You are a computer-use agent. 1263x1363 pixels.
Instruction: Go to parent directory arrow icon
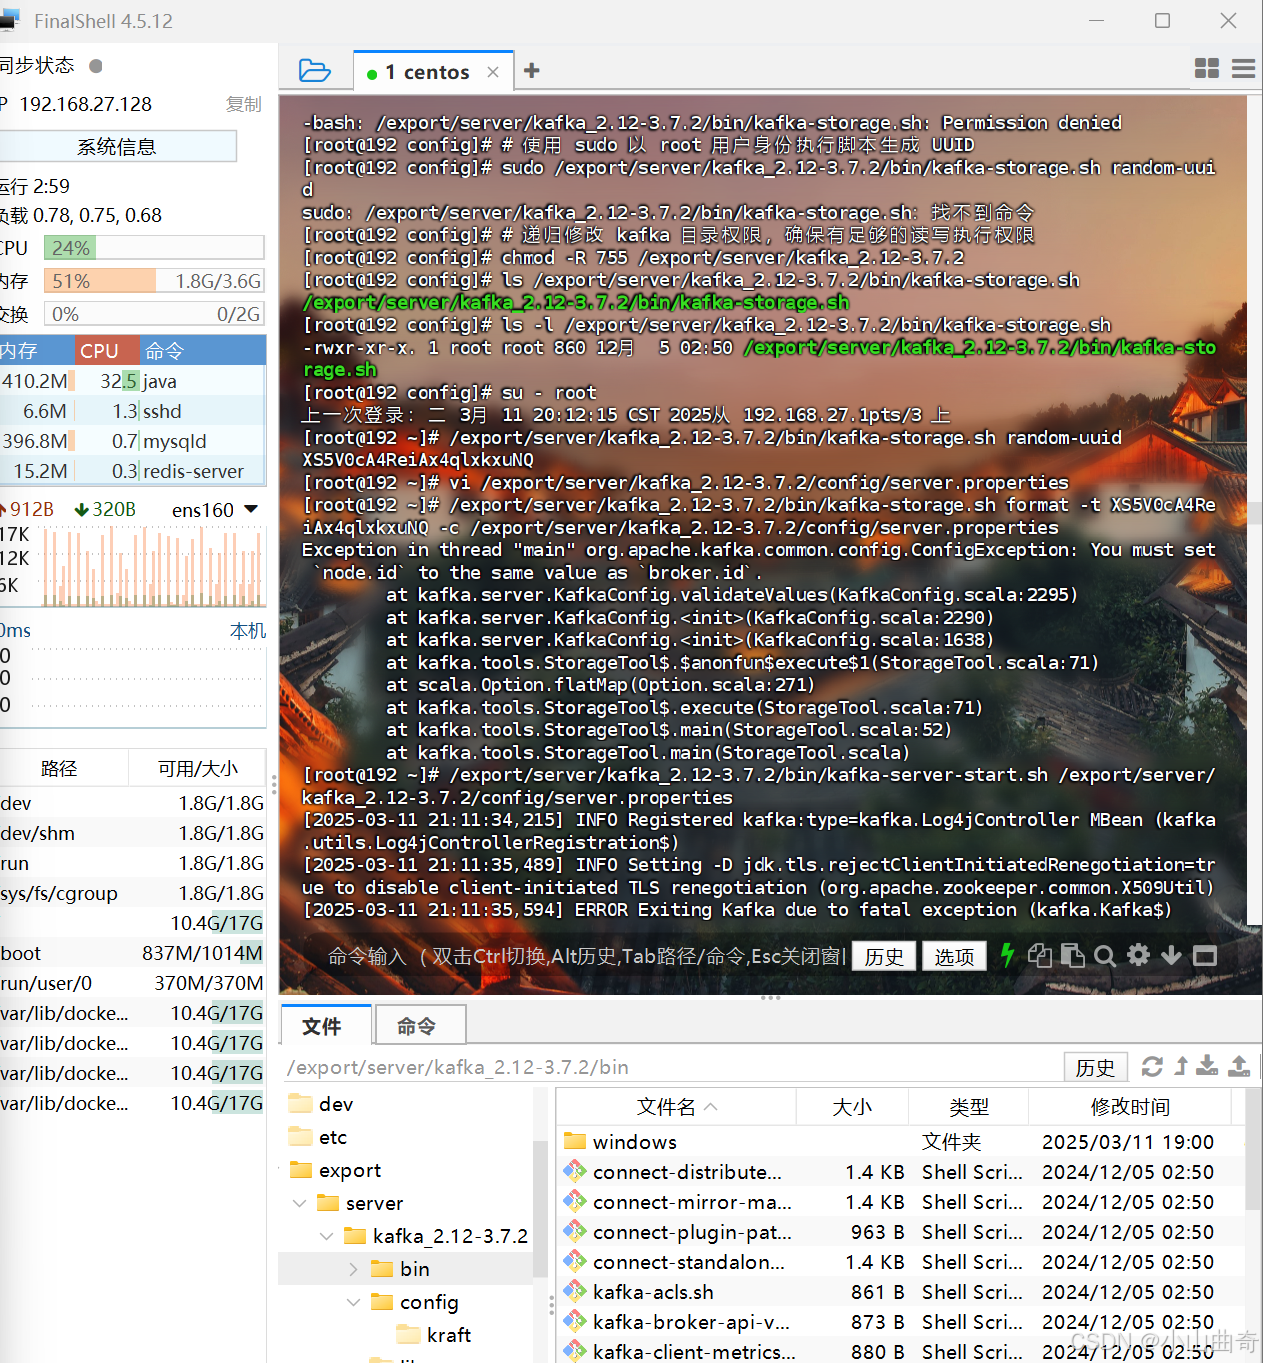[x=1181, y=1066]
